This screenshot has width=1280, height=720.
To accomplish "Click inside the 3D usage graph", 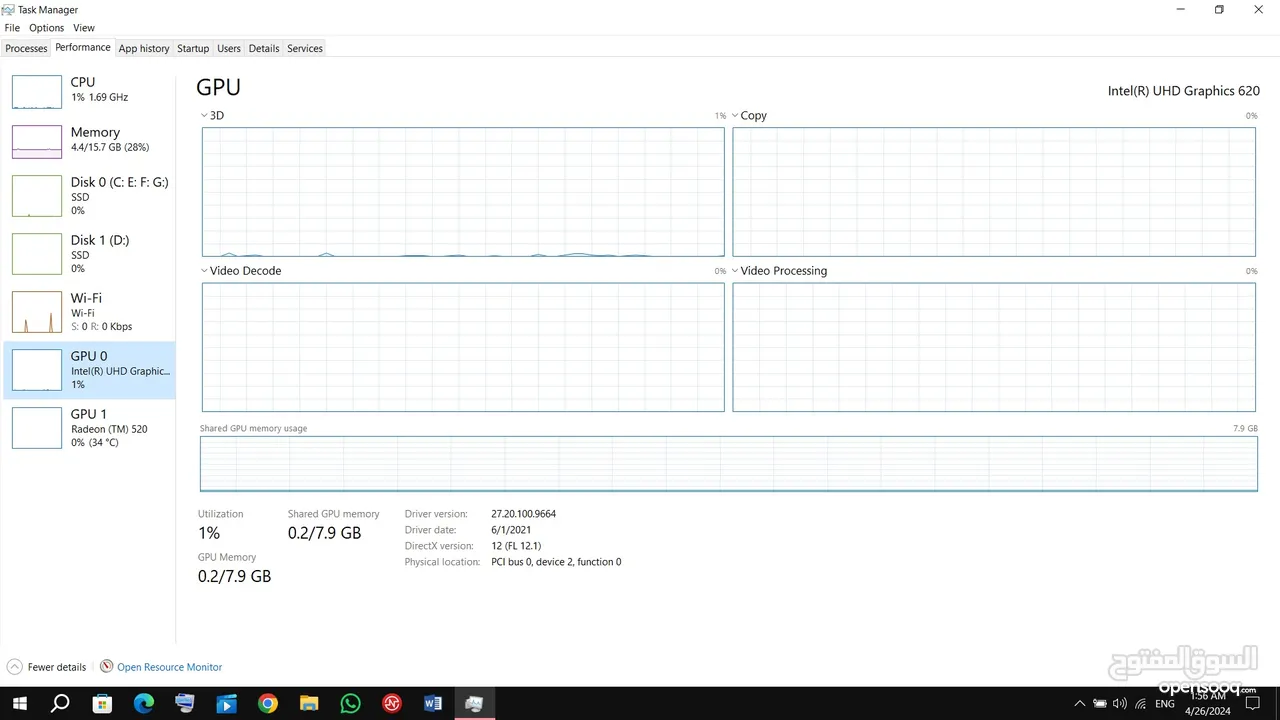I will [463, 192].
